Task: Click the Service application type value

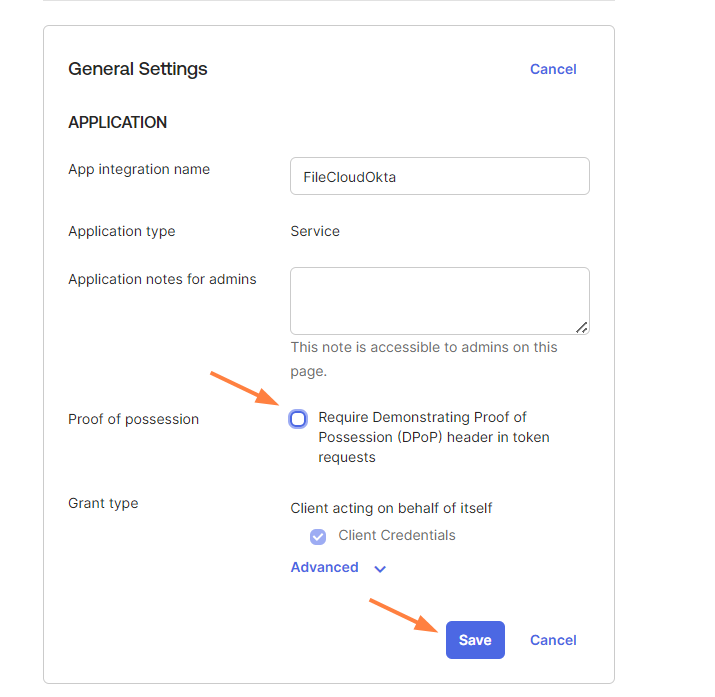Action: (x=315, y=231)
